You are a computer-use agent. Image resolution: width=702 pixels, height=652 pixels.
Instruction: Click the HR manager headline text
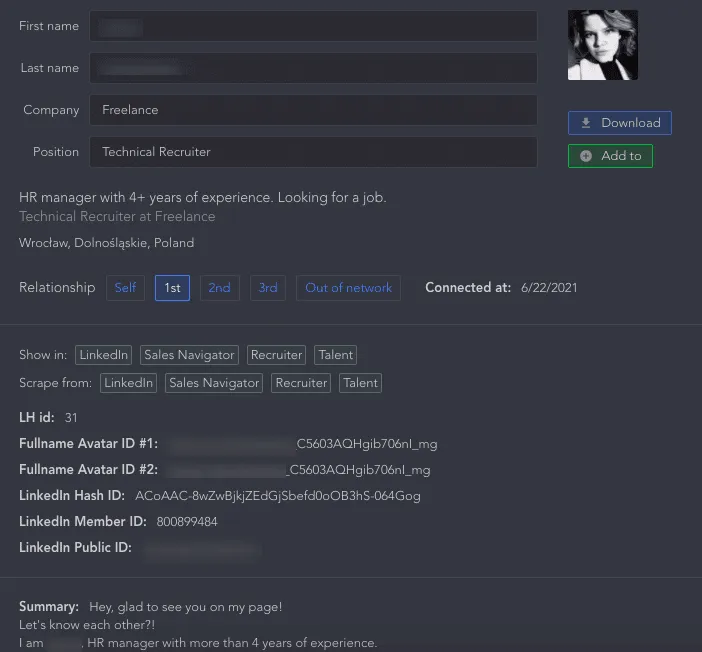pyautogui.click(x=202, y=197)
